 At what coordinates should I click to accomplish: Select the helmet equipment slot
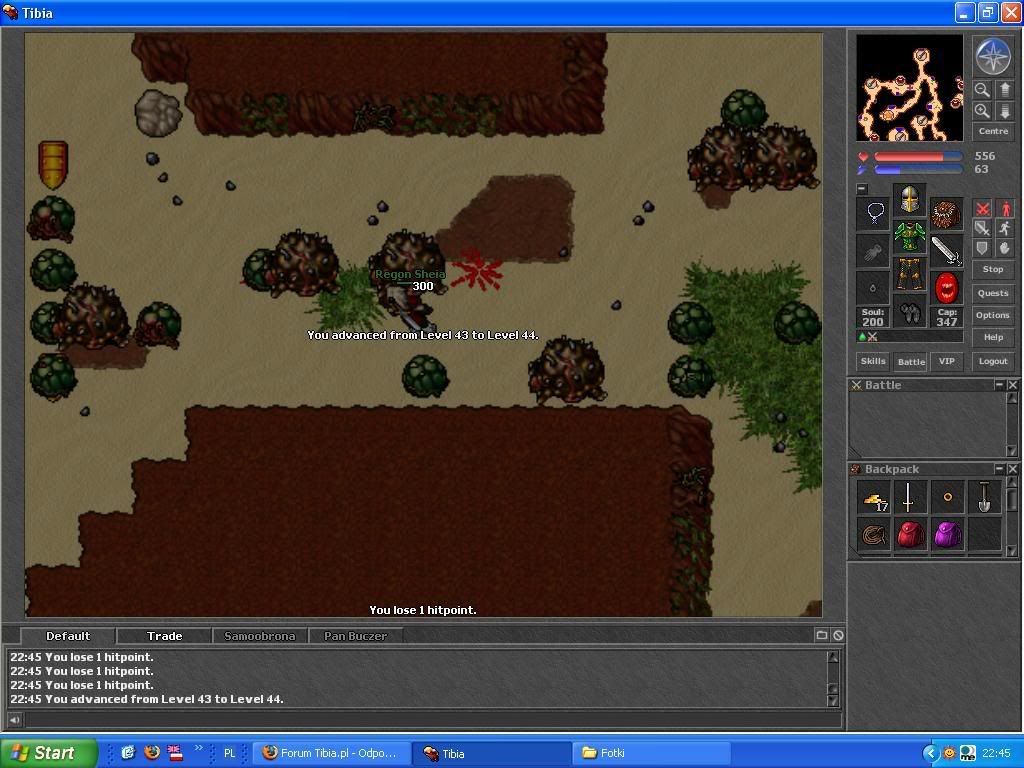click(910, 200)
